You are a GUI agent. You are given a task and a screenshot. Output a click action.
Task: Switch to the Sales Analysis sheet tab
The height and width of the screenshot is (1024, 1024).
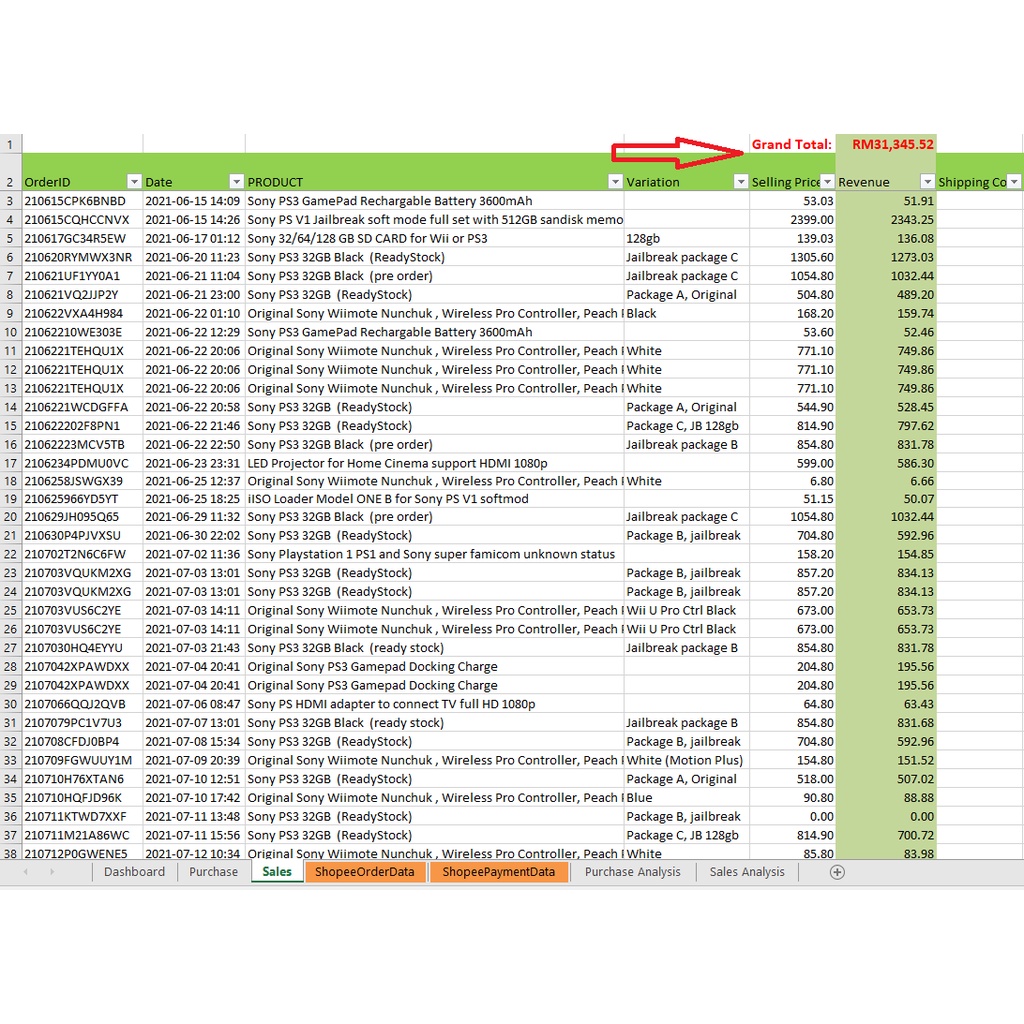pyautogui.click(x=747, y=872)
